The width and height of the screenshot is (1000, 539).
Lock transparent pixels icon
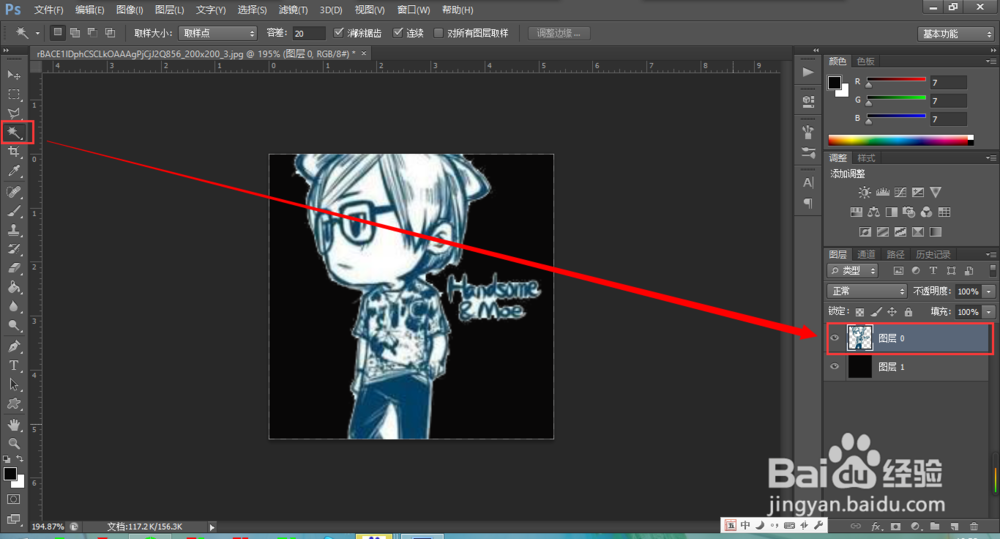click(x=860, y=312)
